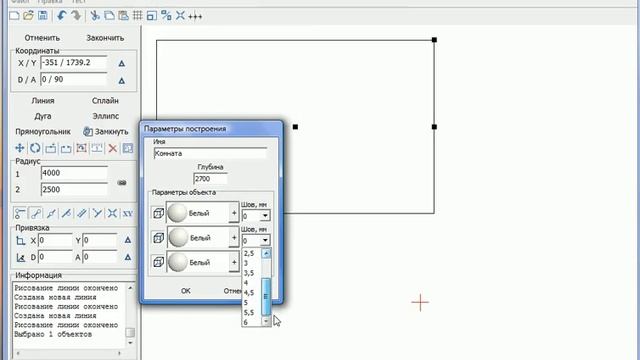640x360 pixels.
Task: Select the third Белый material sphere swatch
Action: (177, 262)
